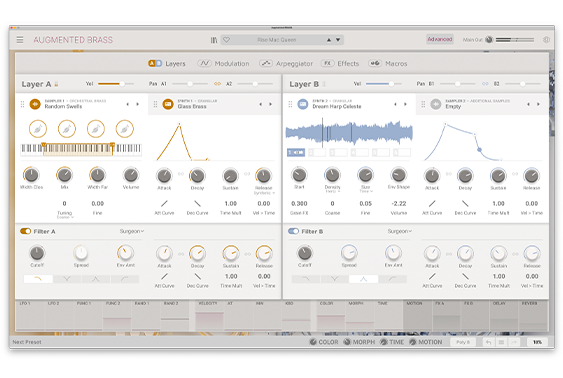Viewport: 563px width, 378px height.
Task: Click the MORPH macro knob
Action: (347, 342)
